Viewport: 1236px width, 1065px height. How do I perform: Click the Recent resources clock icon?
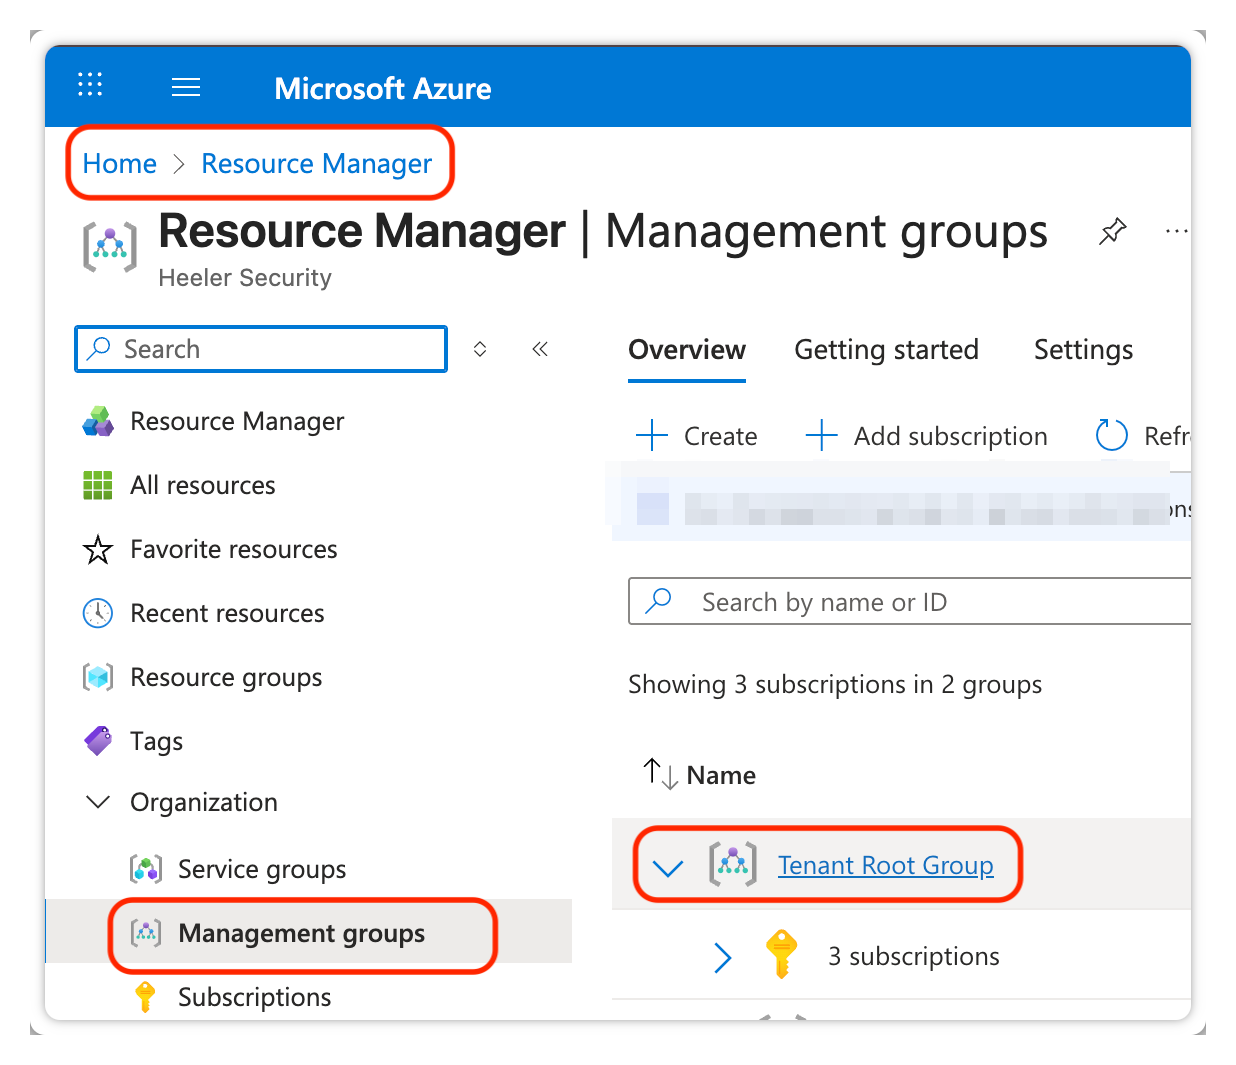pyautogui.click(x=98, y=613)
